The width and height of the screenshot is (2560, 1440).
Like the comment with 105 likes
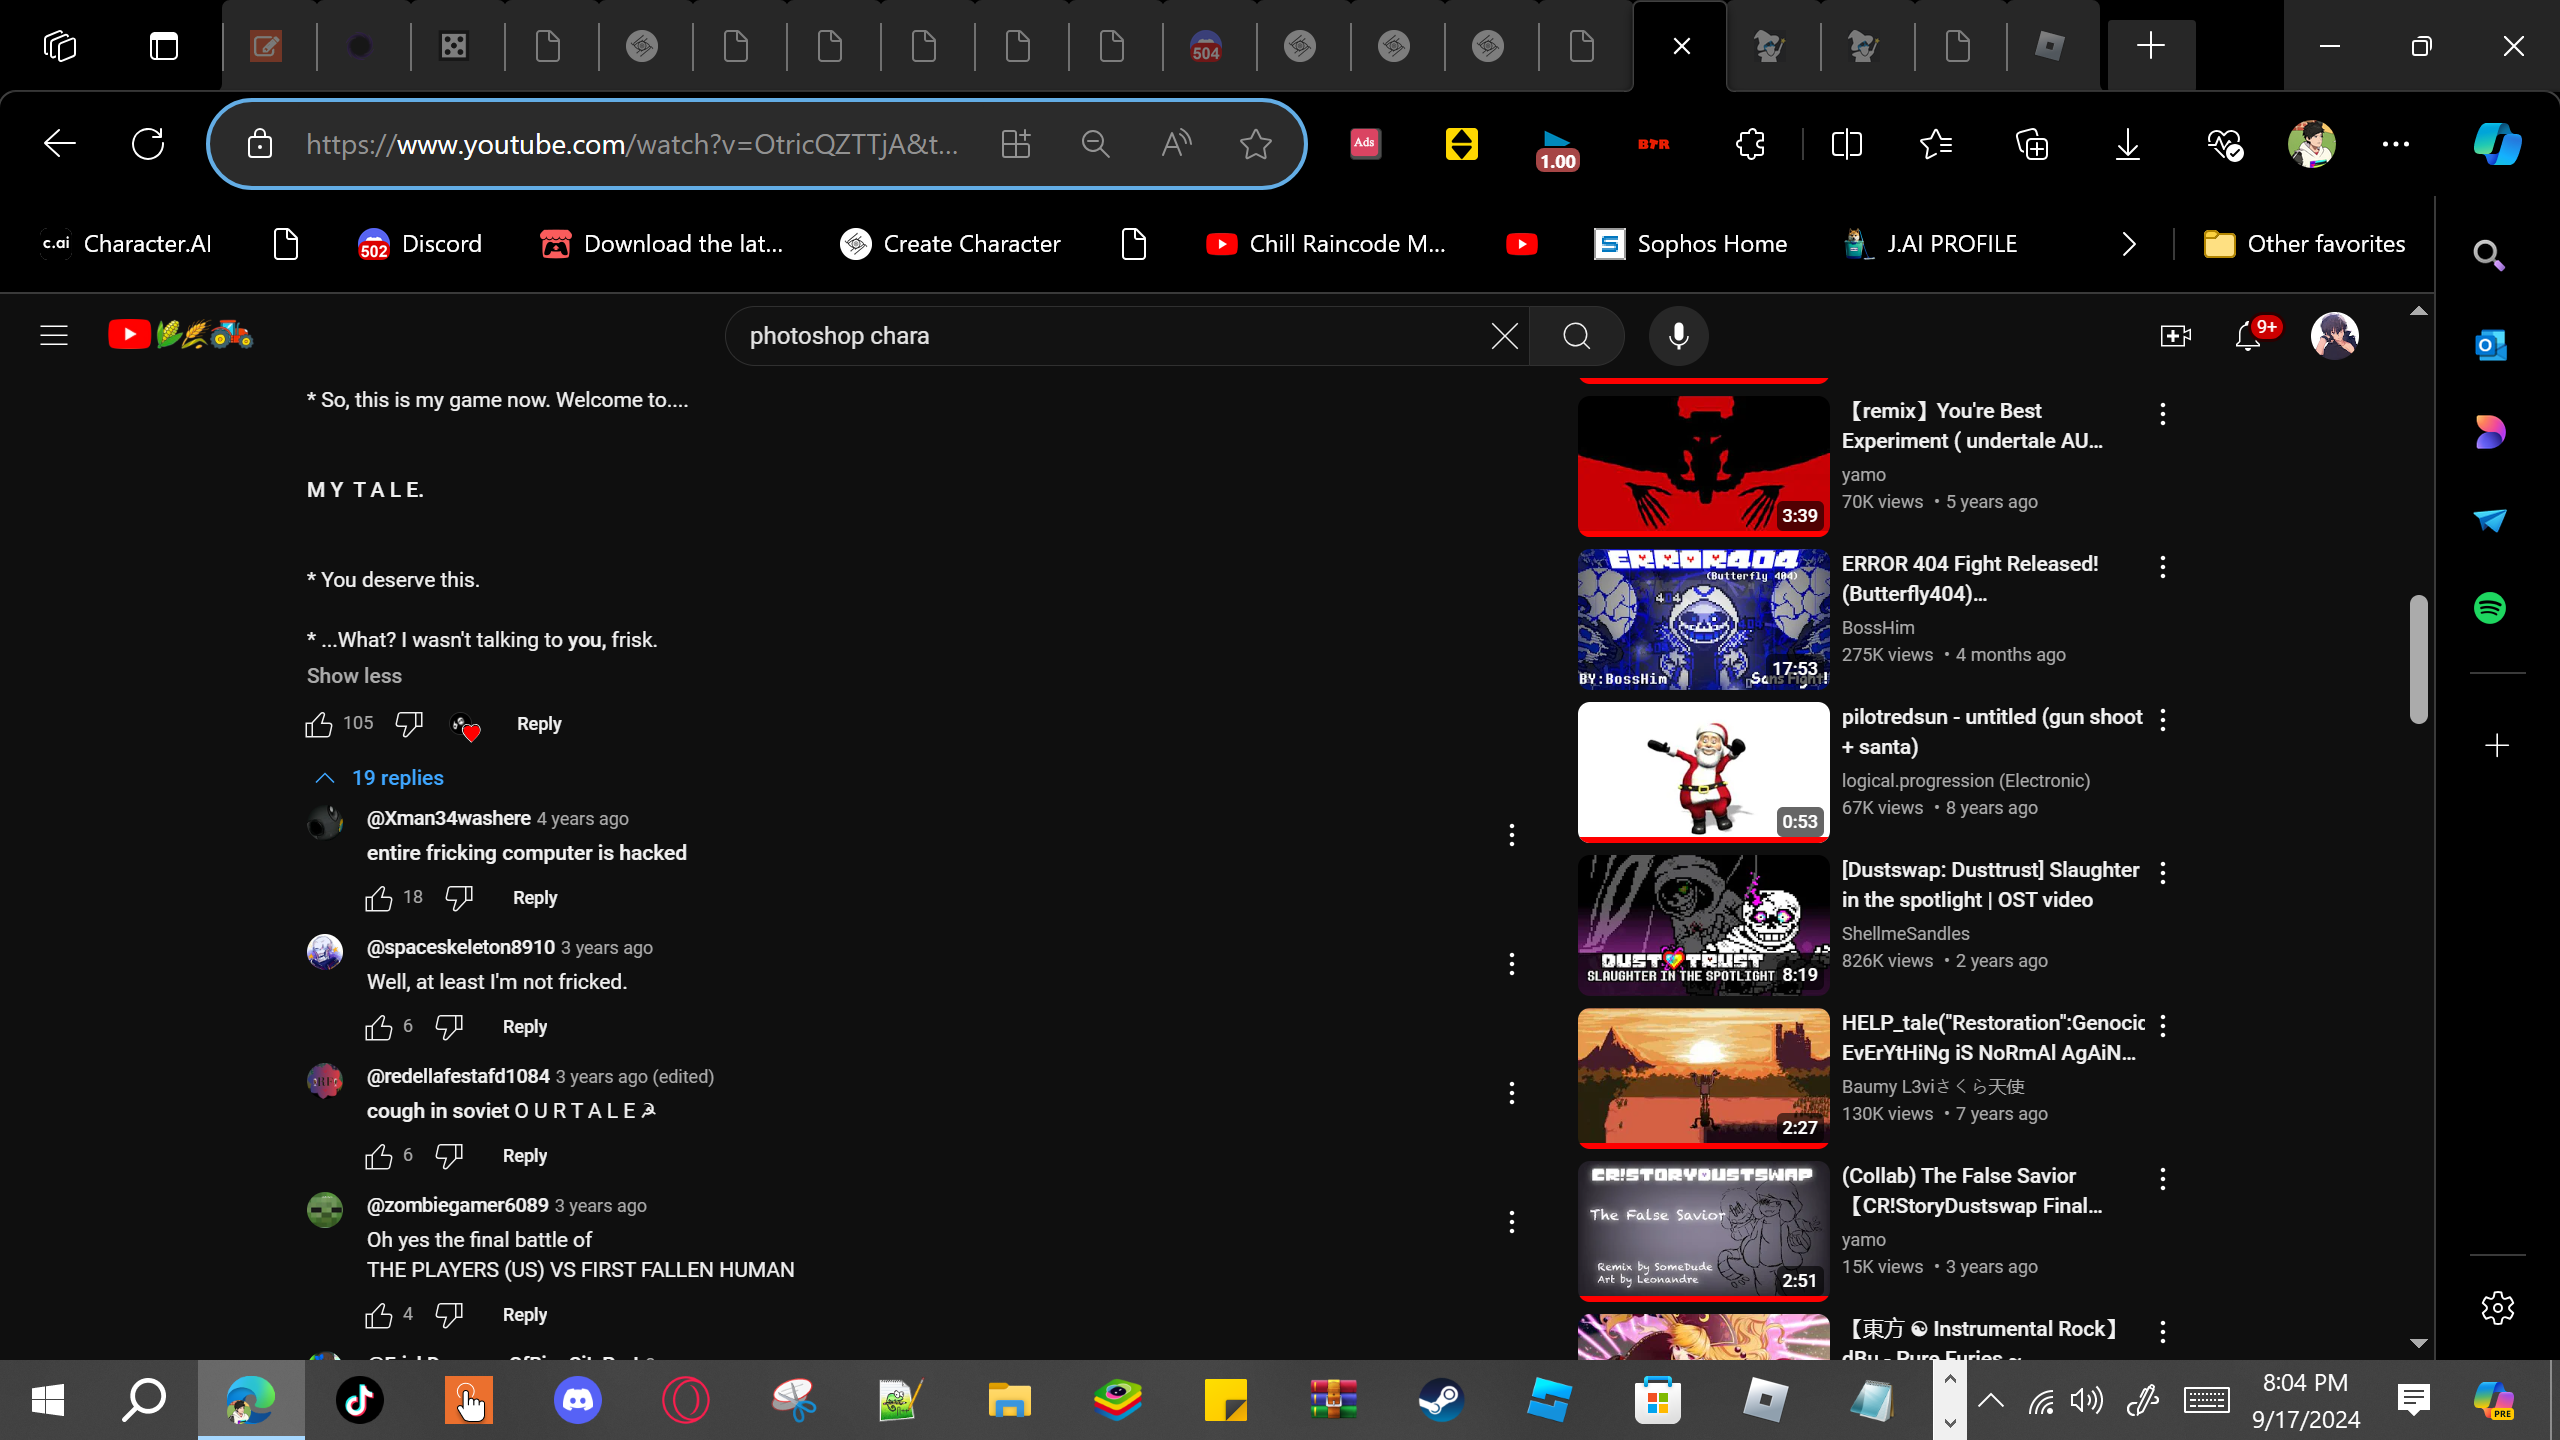pos(319,724)
